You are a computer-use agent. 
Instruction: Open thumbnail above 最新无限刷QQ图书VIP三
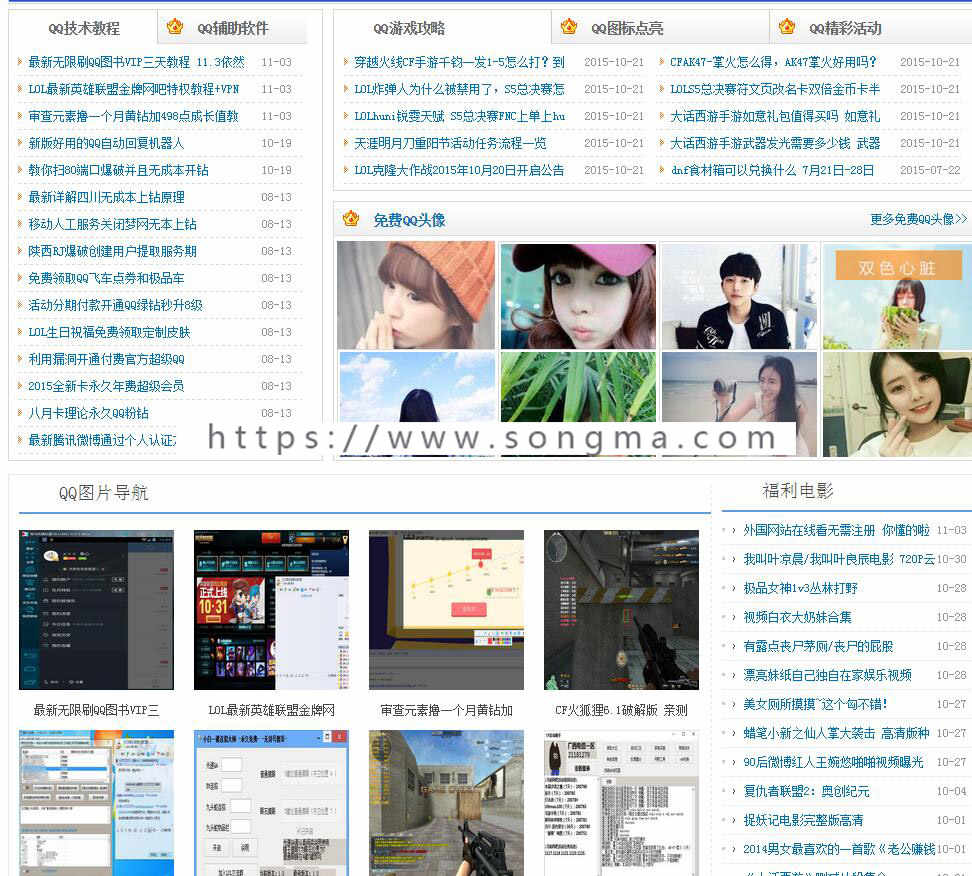pyautogui.click(x=96, y=609)
